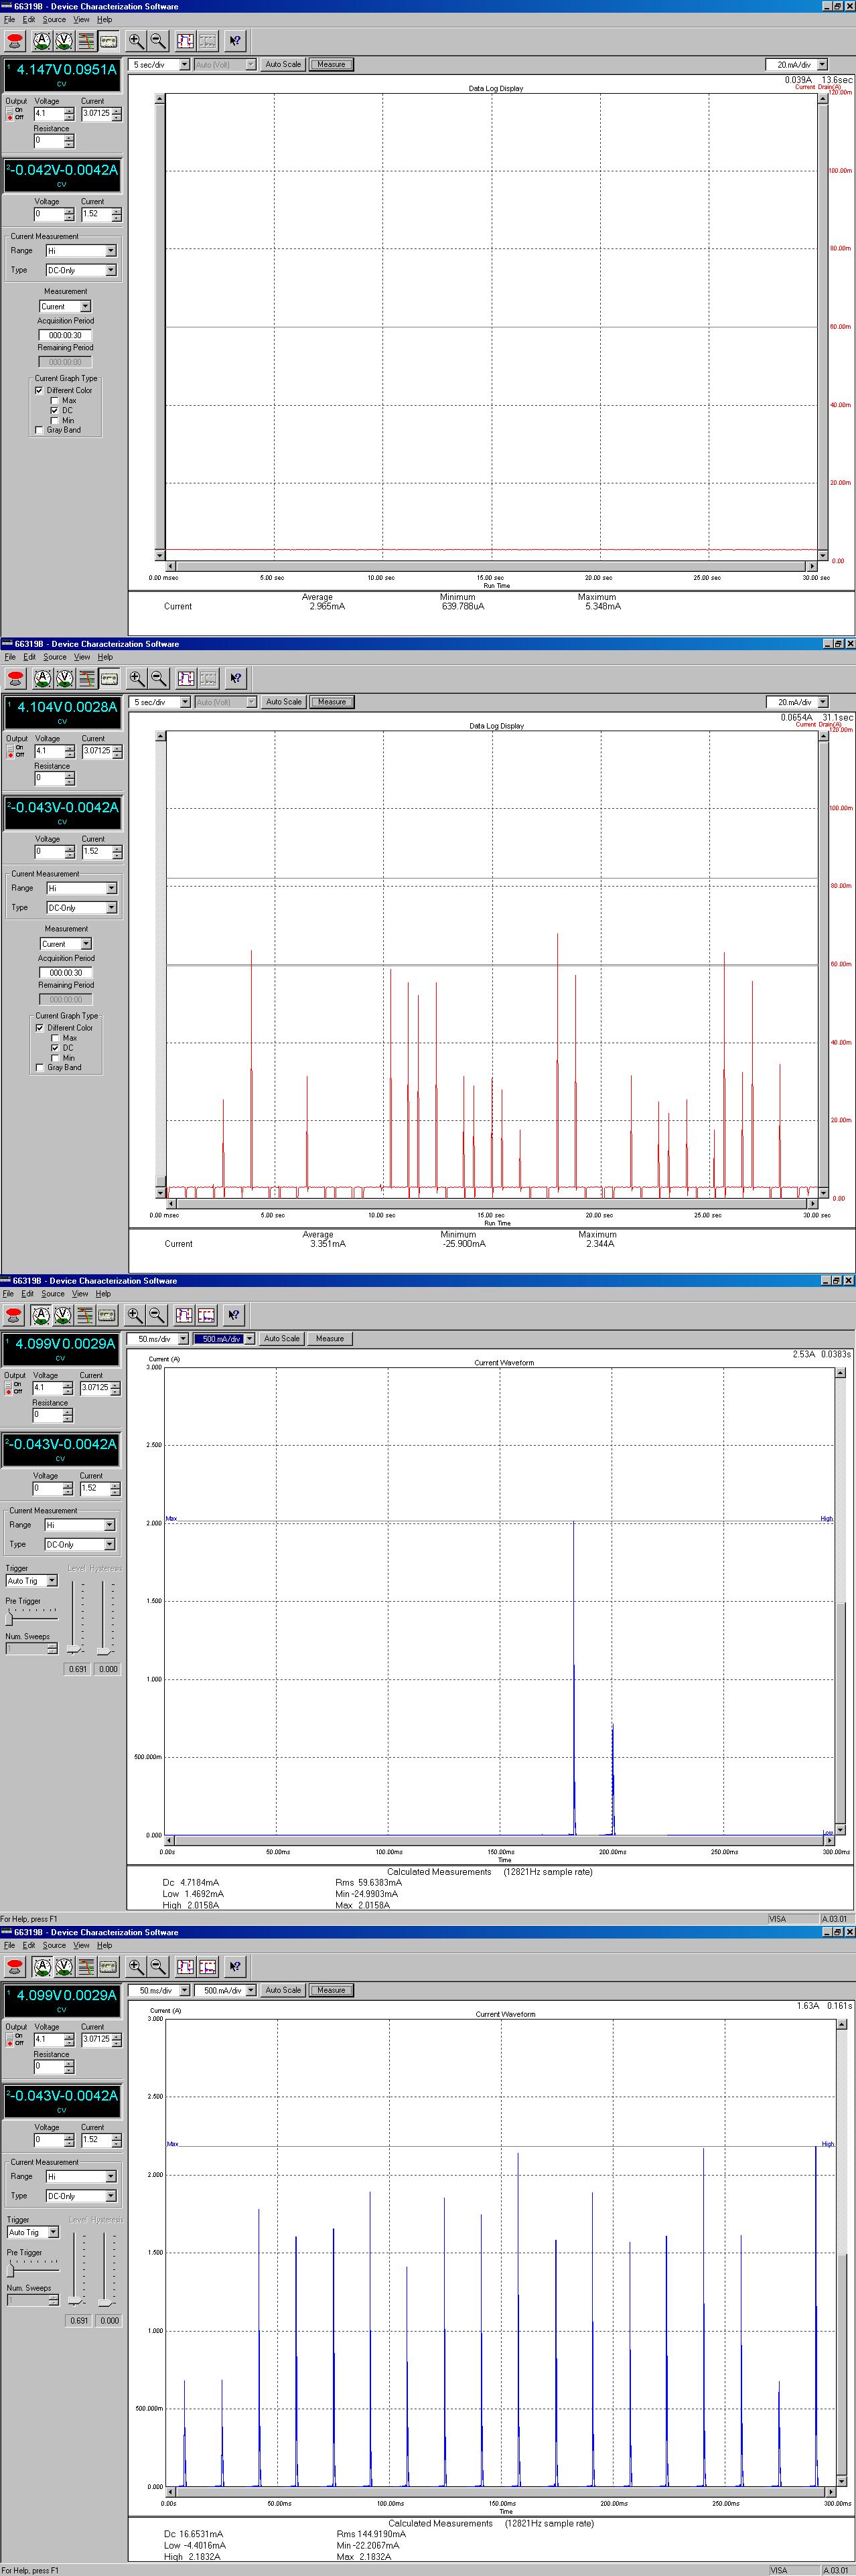This screenshot has width=856, height=2576.
Task: Click Auto Scale button in second window
Action: pyautogui.click(x=284, y=702)
